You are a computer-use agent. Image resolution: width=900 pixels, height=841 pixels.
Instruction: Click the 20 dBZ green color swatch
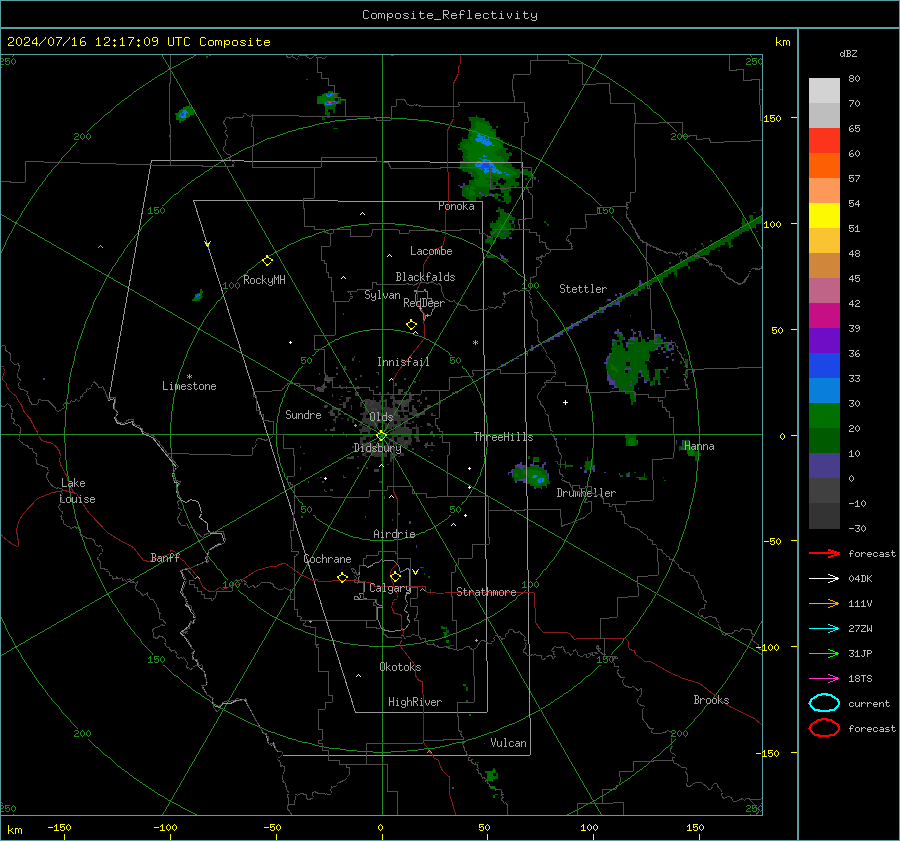[824, 415]
